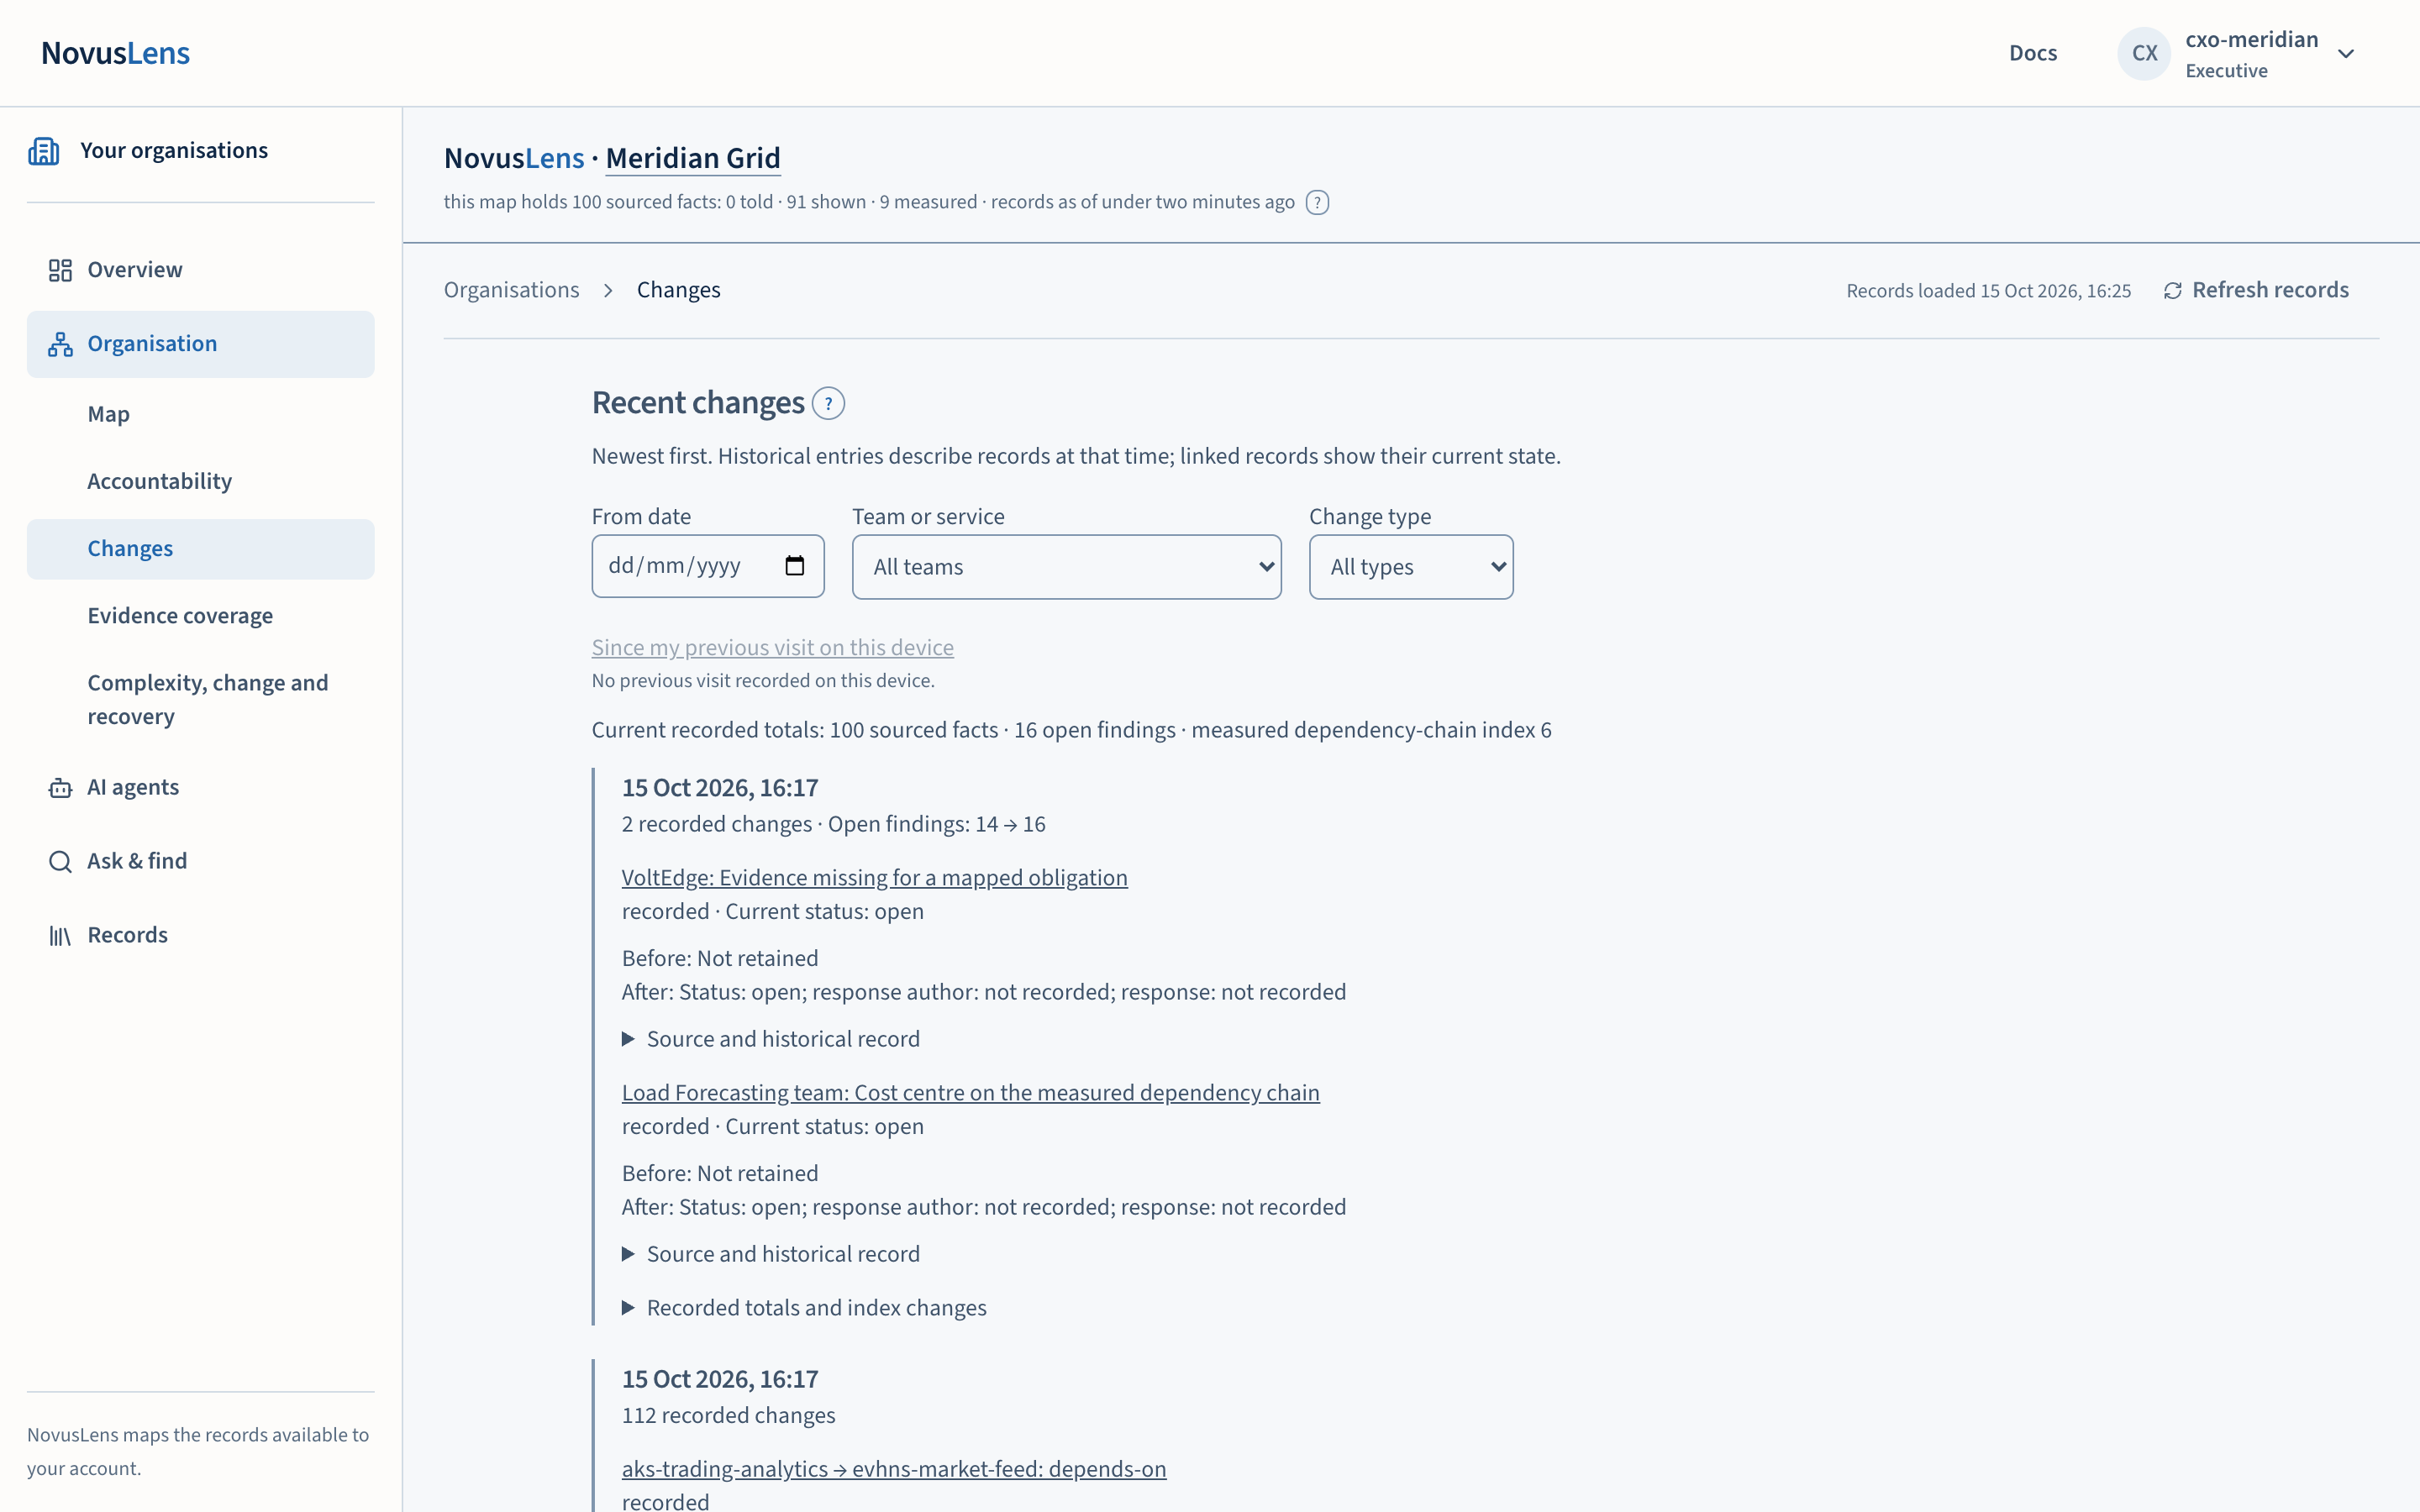Click the AI agents robot icon
2420x1512 pixels.
[60, 788]
